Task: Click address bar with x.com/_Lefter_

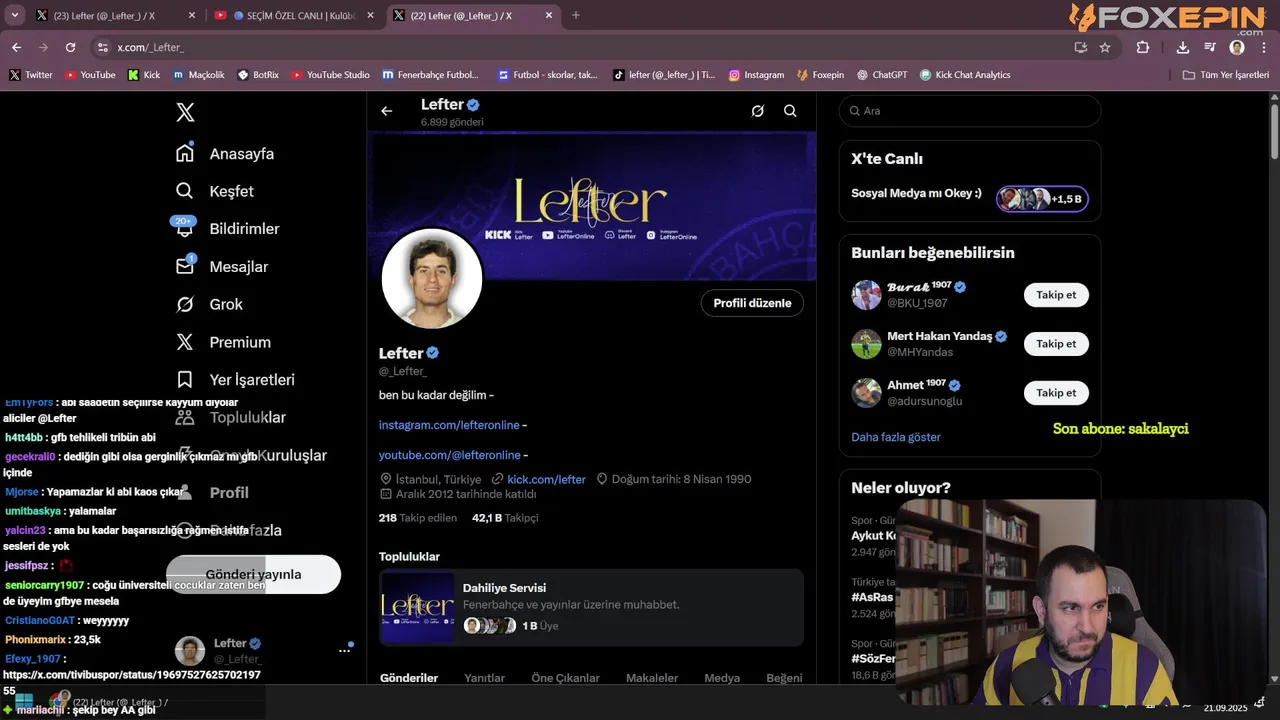Action: coord(580,47)
